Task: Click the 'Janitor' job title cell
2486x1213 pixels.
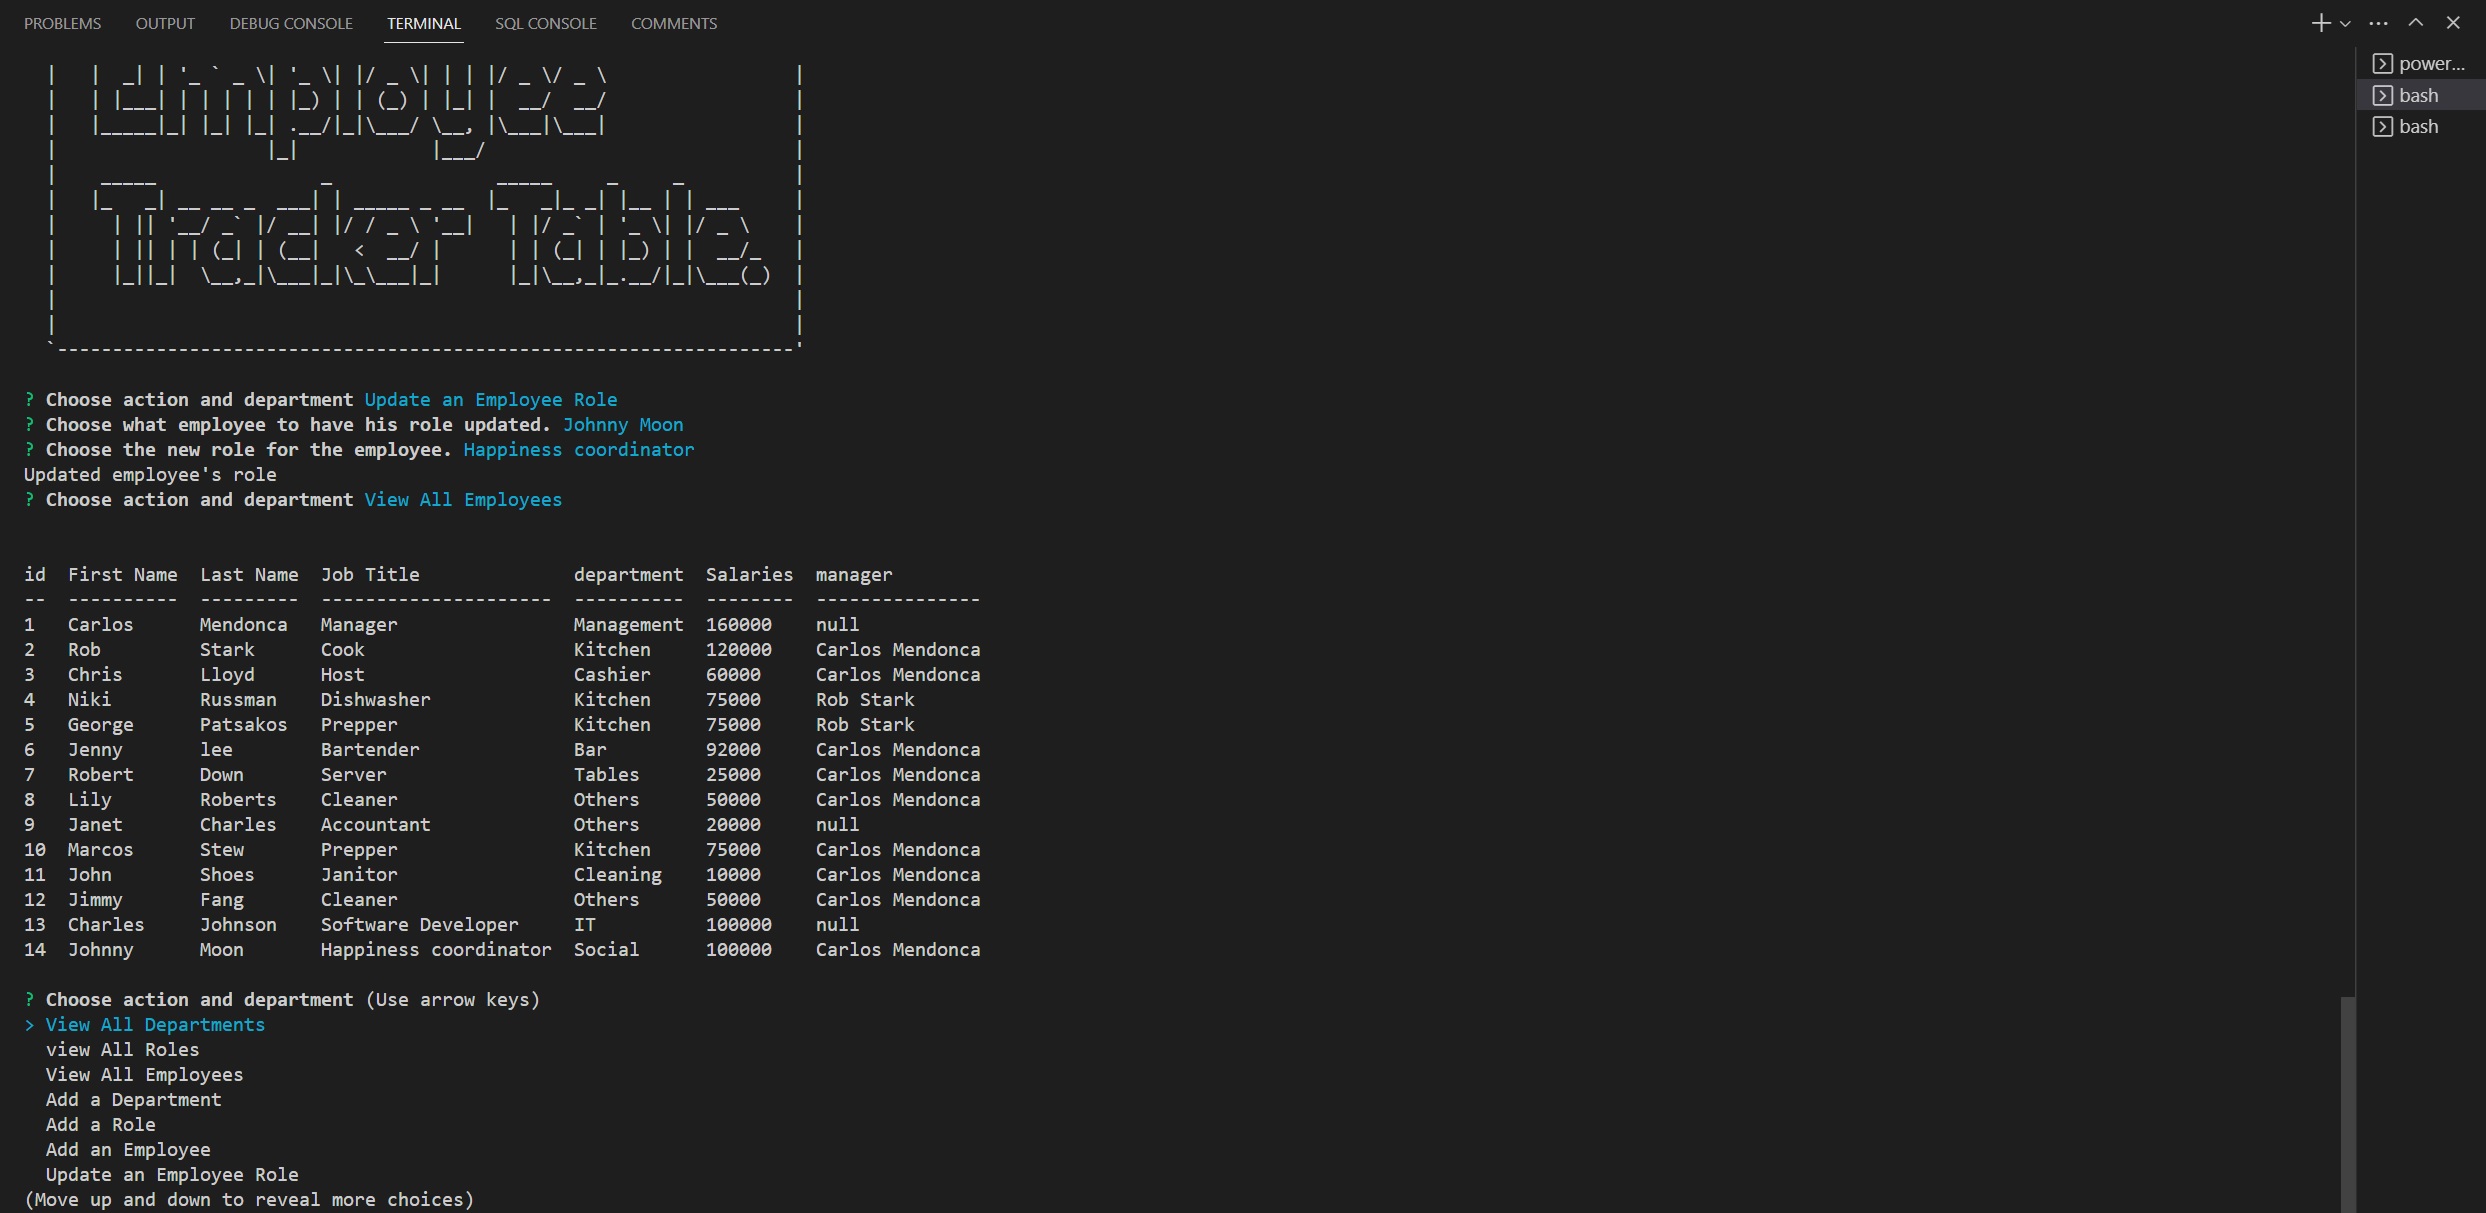Action: 359,875
